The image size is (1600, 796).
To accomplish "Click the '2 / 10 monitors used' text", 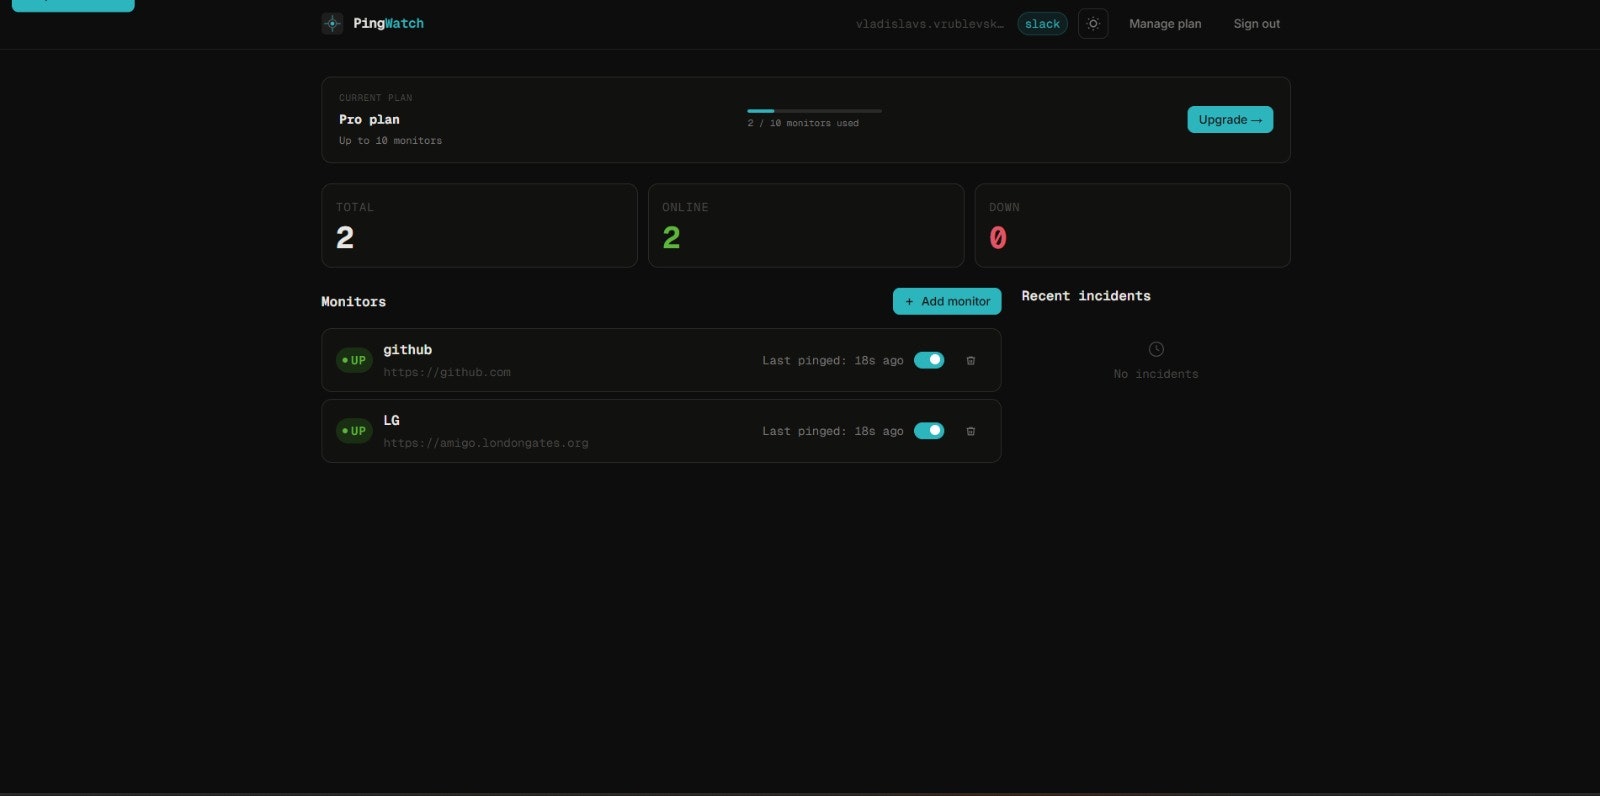I will pos(803,123).
